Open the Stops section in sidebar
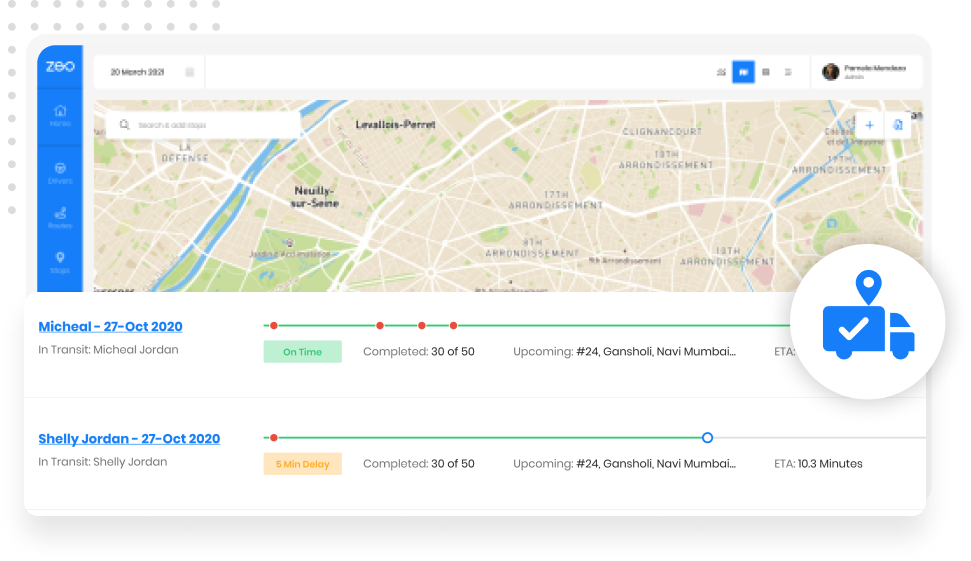Screen dimensions: 971x561 60,263
